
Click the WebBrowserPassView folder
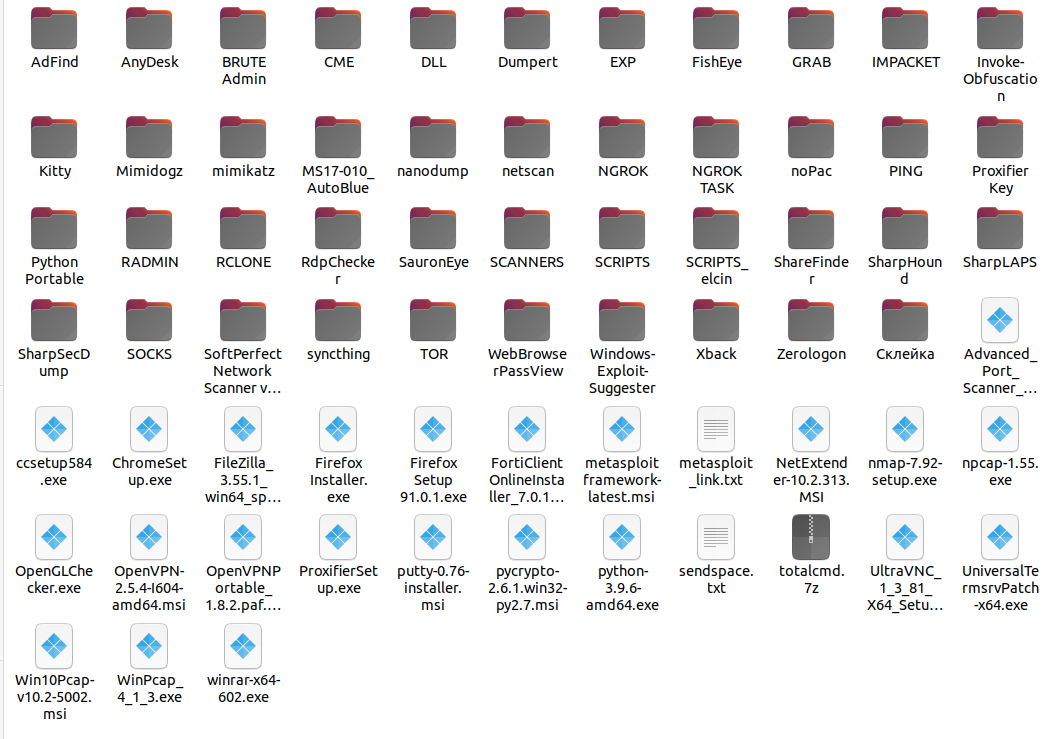(x=528, y=321)
